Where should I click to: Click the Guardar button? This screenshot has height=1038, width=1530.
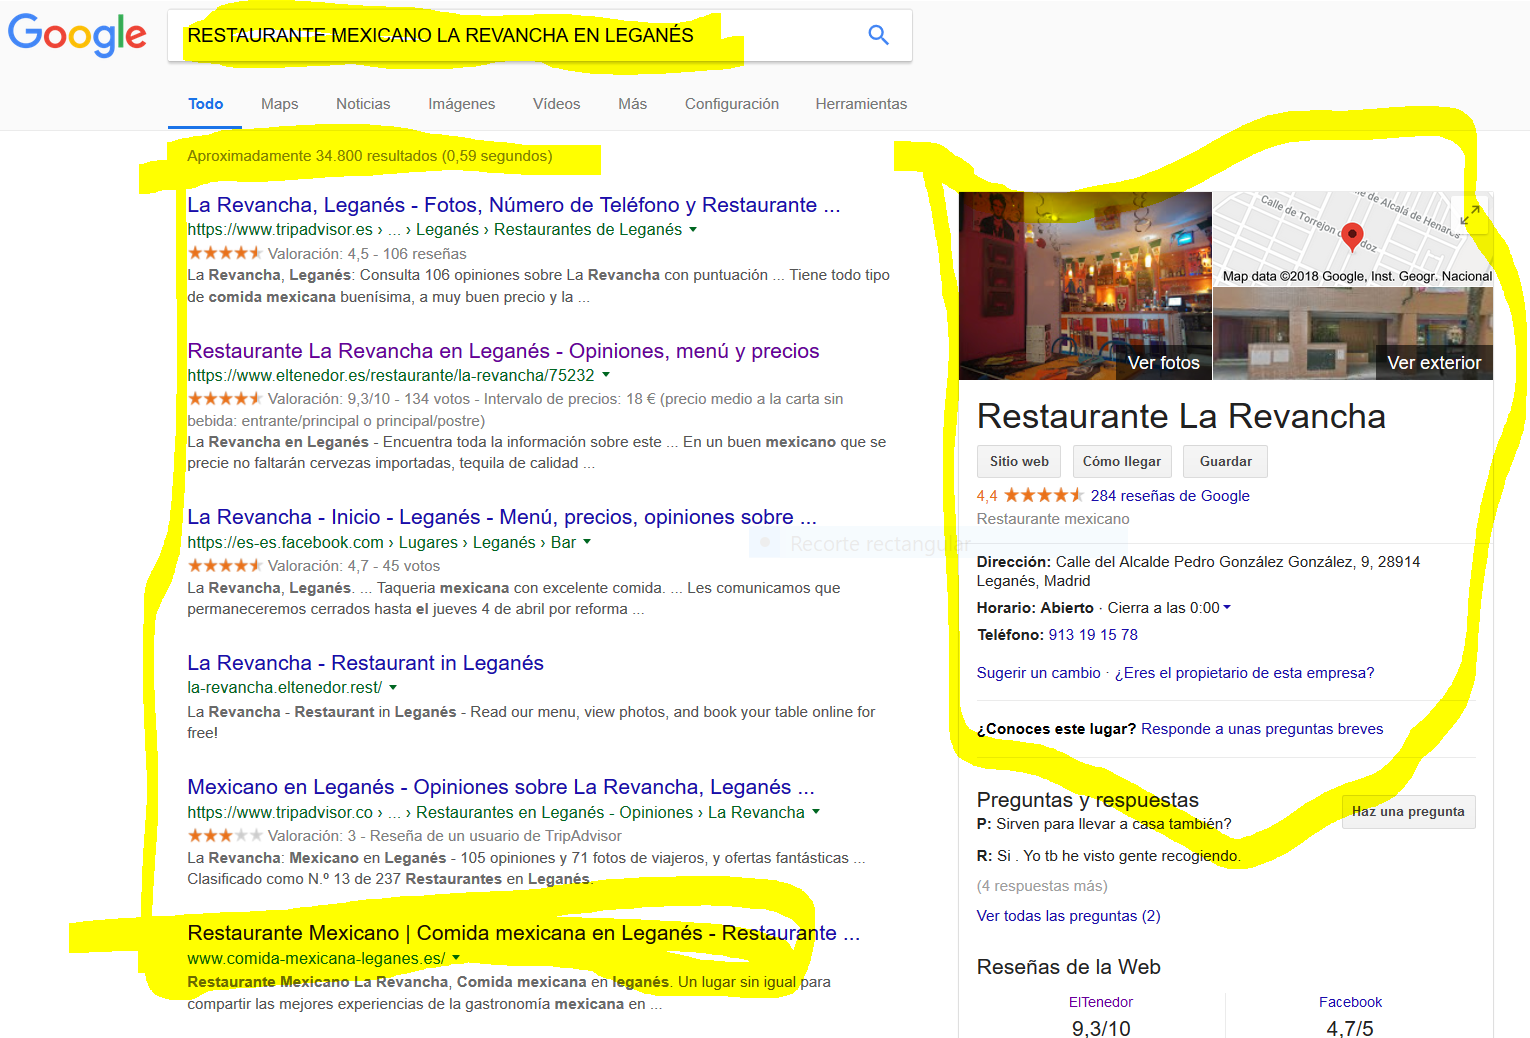click(1225, 461)
